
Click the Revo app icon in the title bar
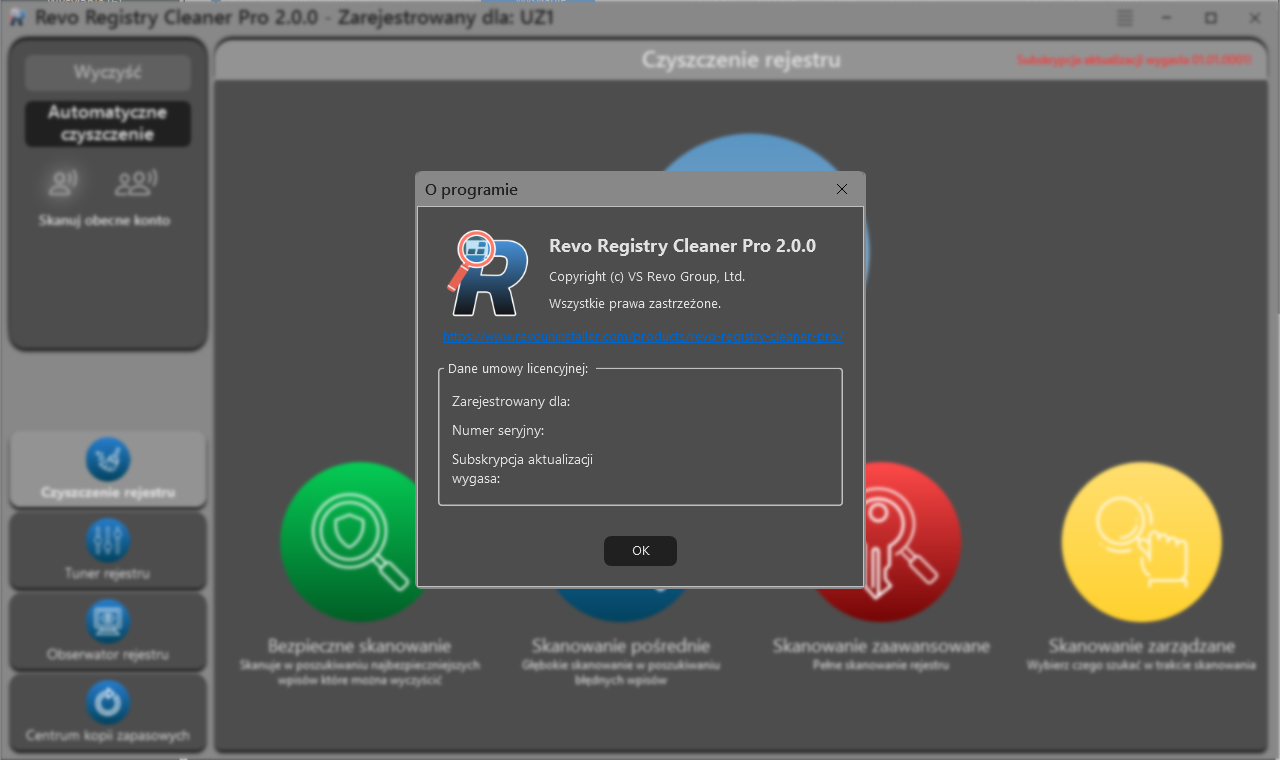[17, 18]
